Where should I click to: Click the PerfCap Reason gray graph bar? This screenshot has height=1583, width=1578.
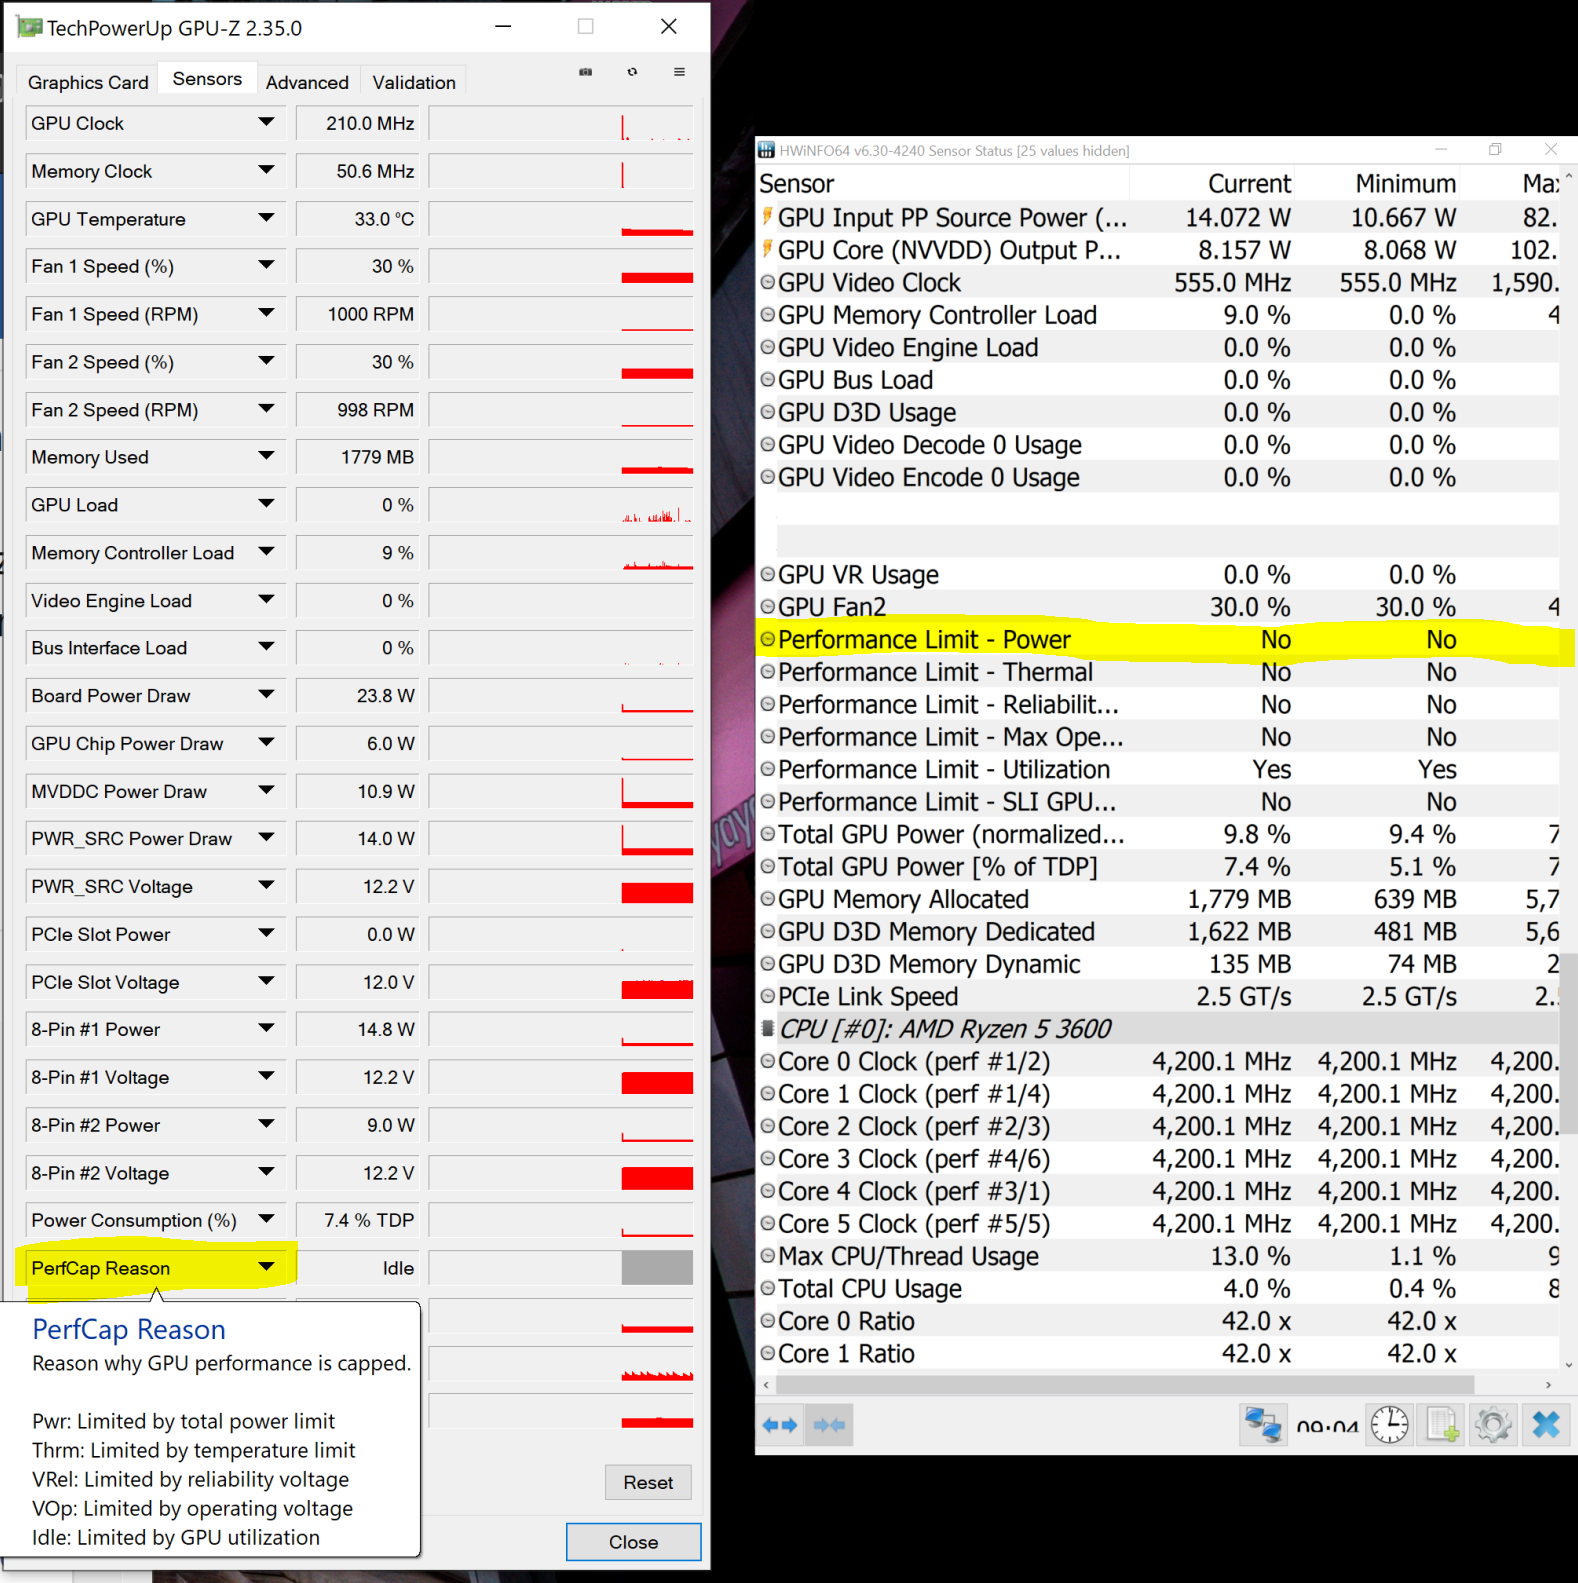point(657,1267)
